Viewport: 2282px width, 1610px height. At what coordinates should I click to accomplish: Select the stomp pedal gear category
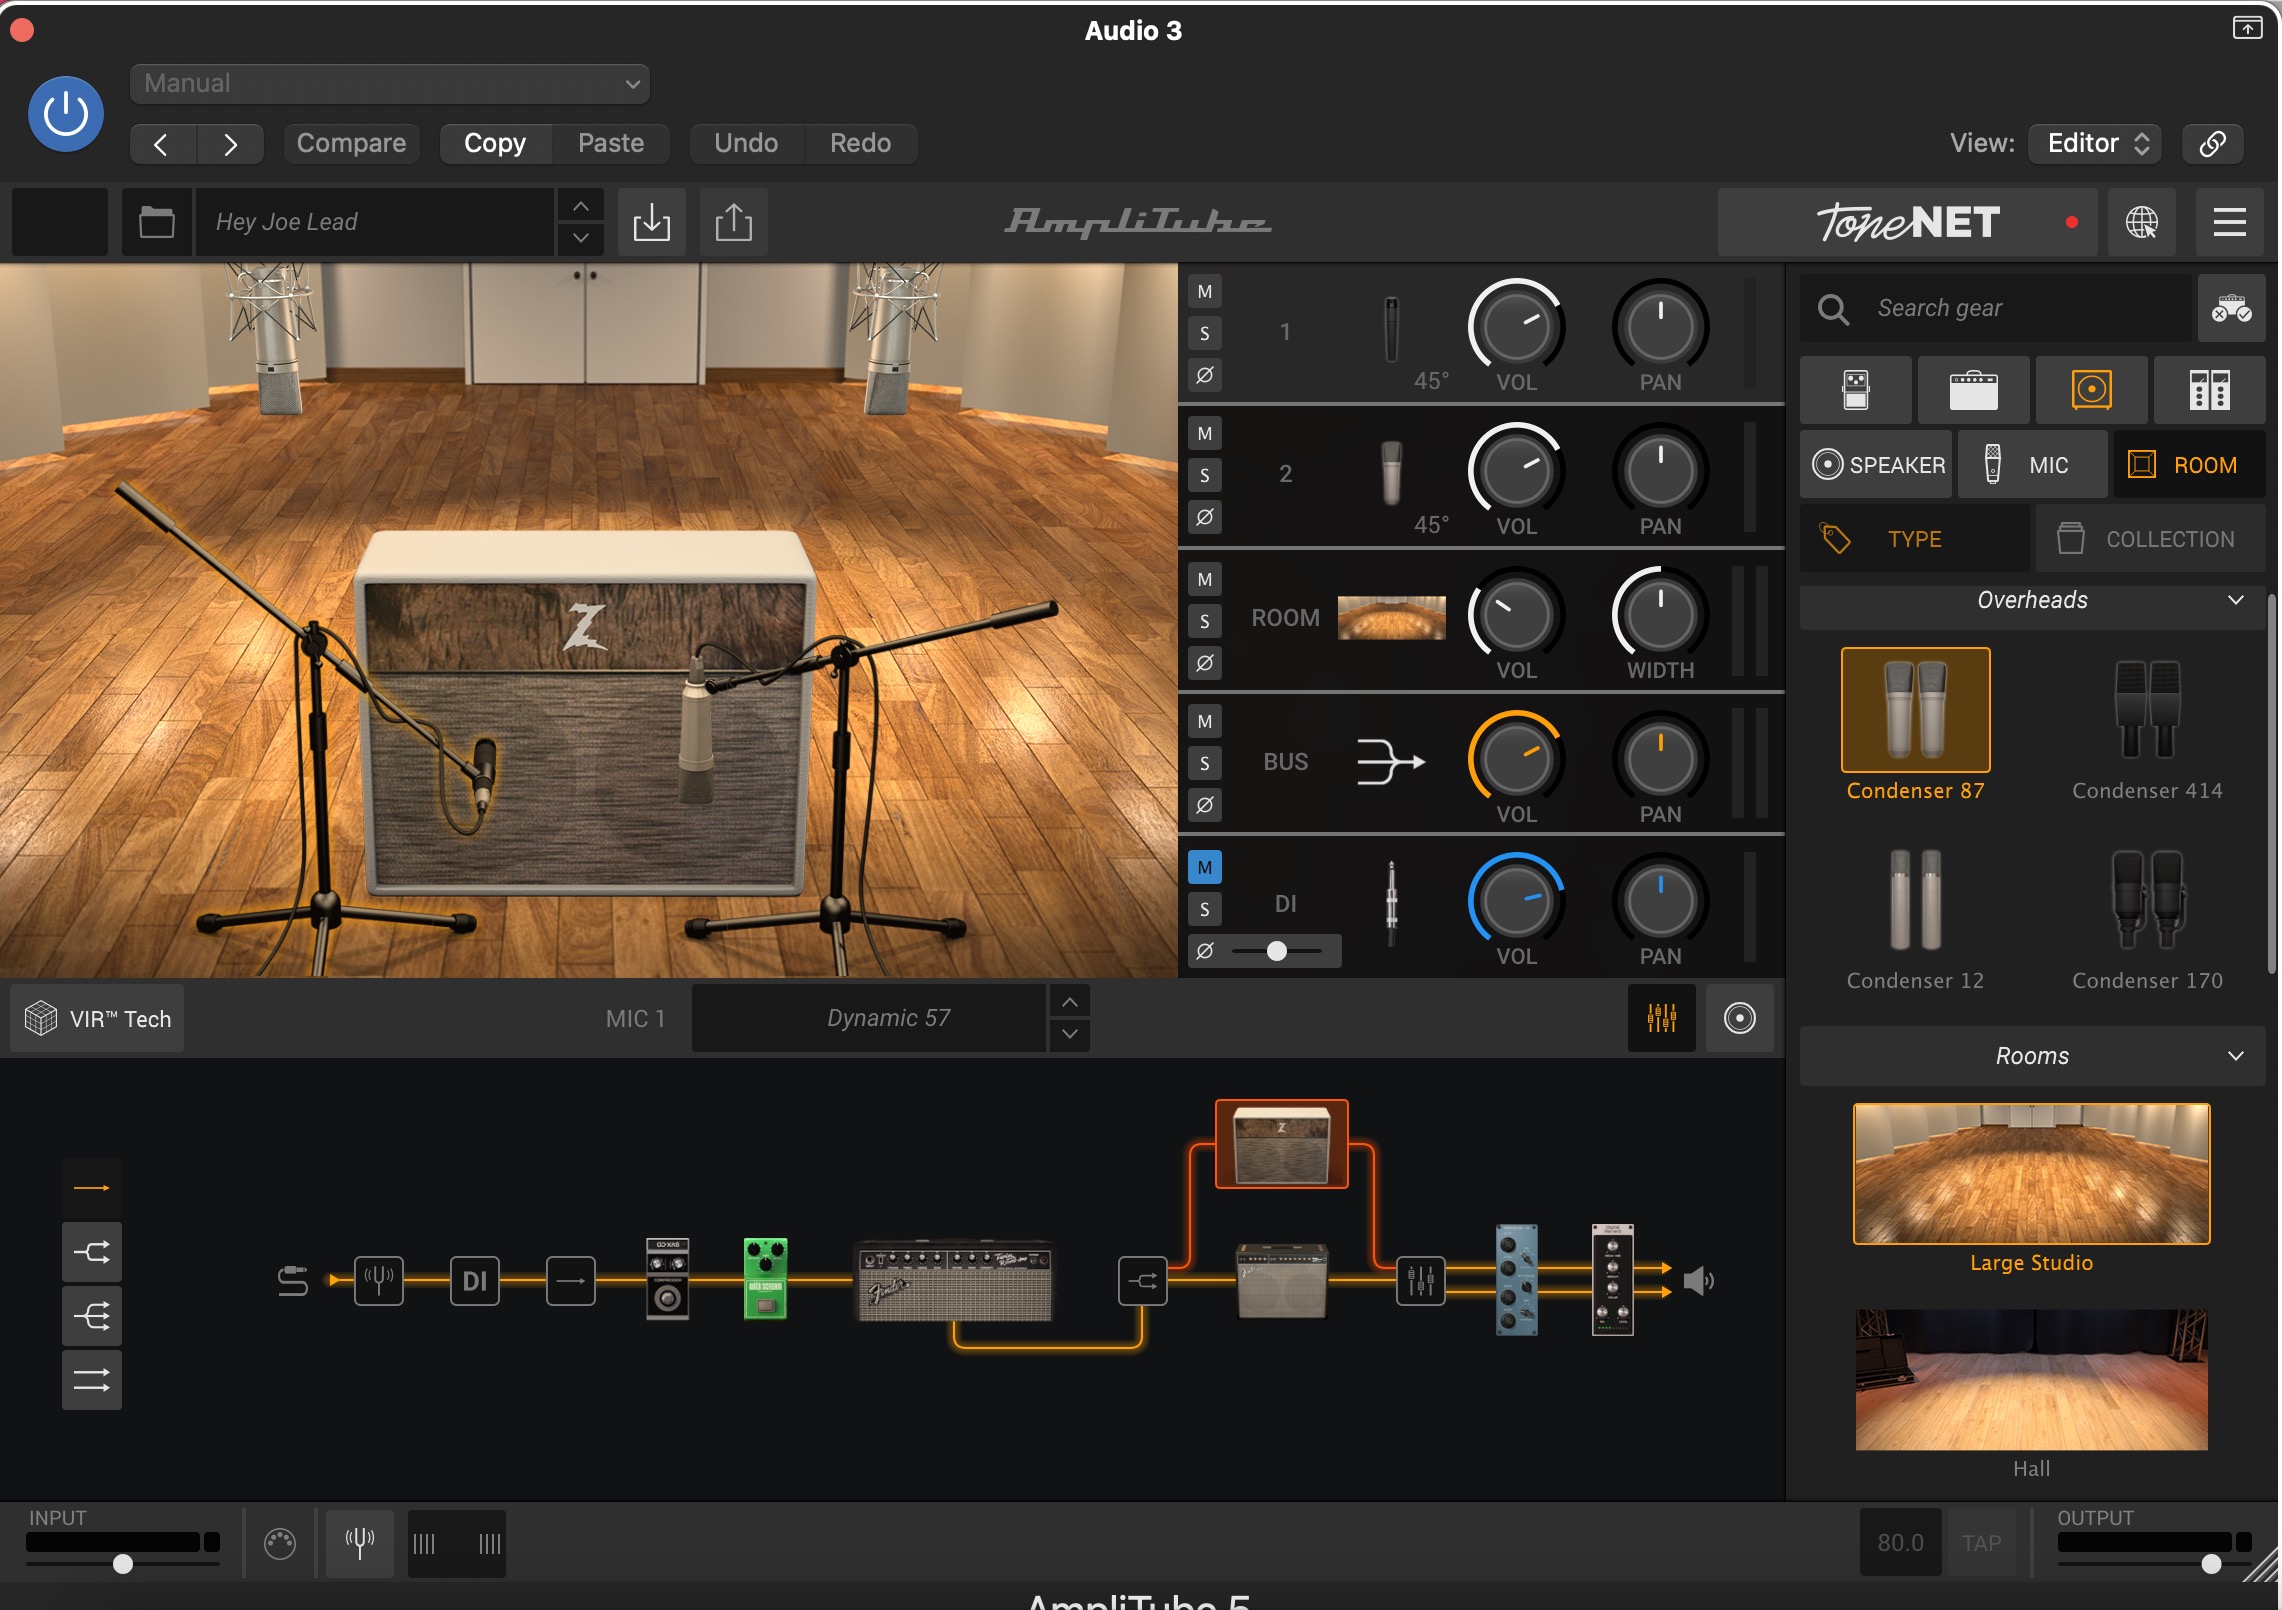pyautogui.click(x=1856, y=390)
